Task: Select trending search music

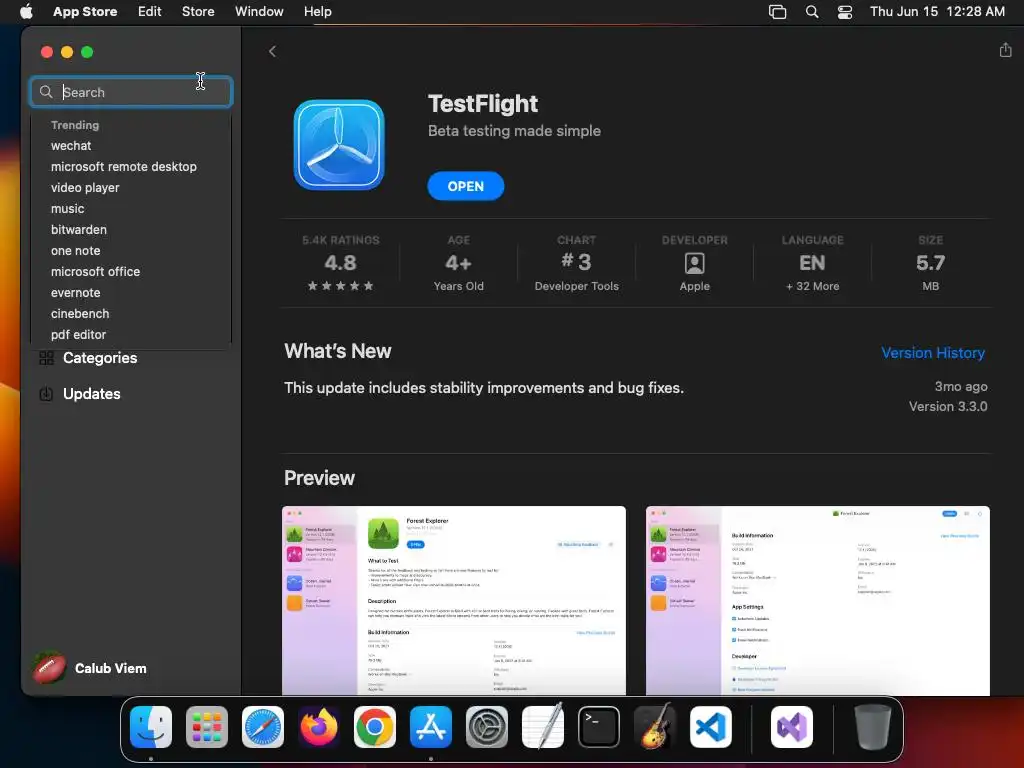Action: (x=67, y=208)
